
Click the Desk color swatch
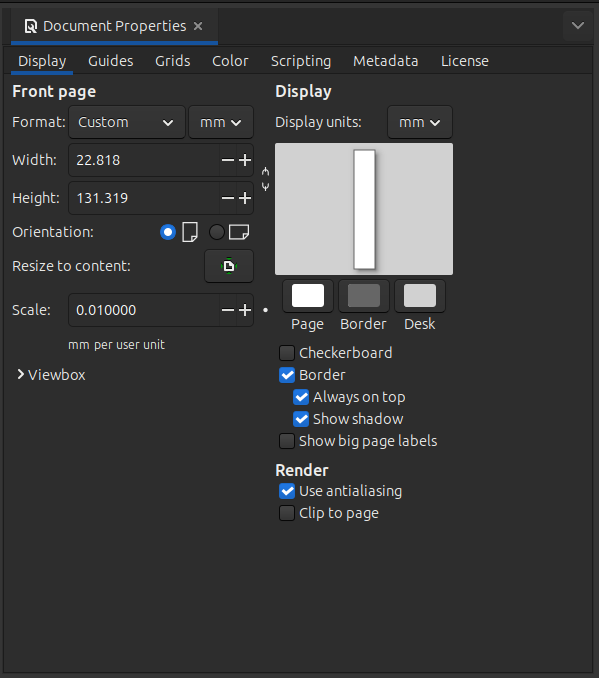coord(420,296)
